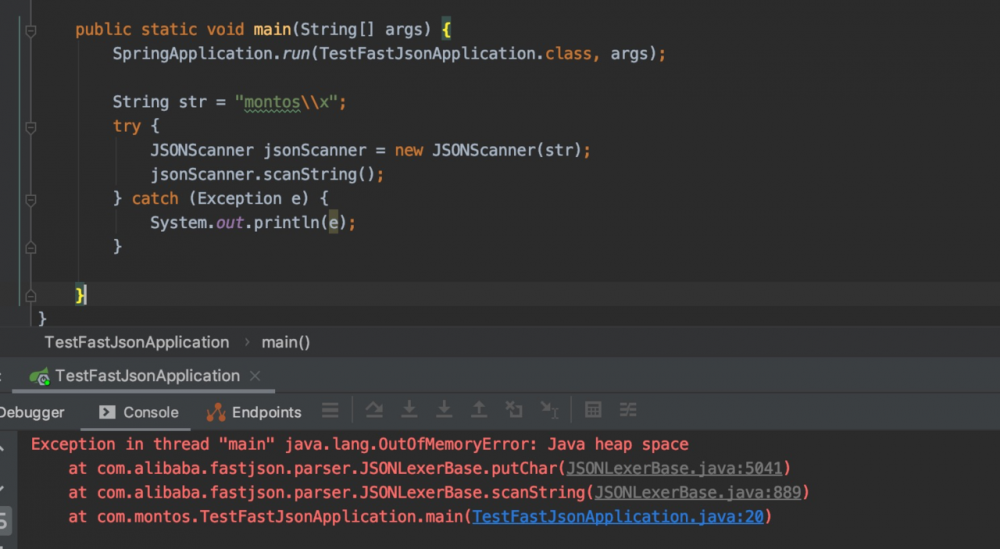Image resolution: width=1000 pixels, height=549 pixels.
Task: Collapse the catch block fold marker
Action: pyautogui.click(x=31, y=200)
